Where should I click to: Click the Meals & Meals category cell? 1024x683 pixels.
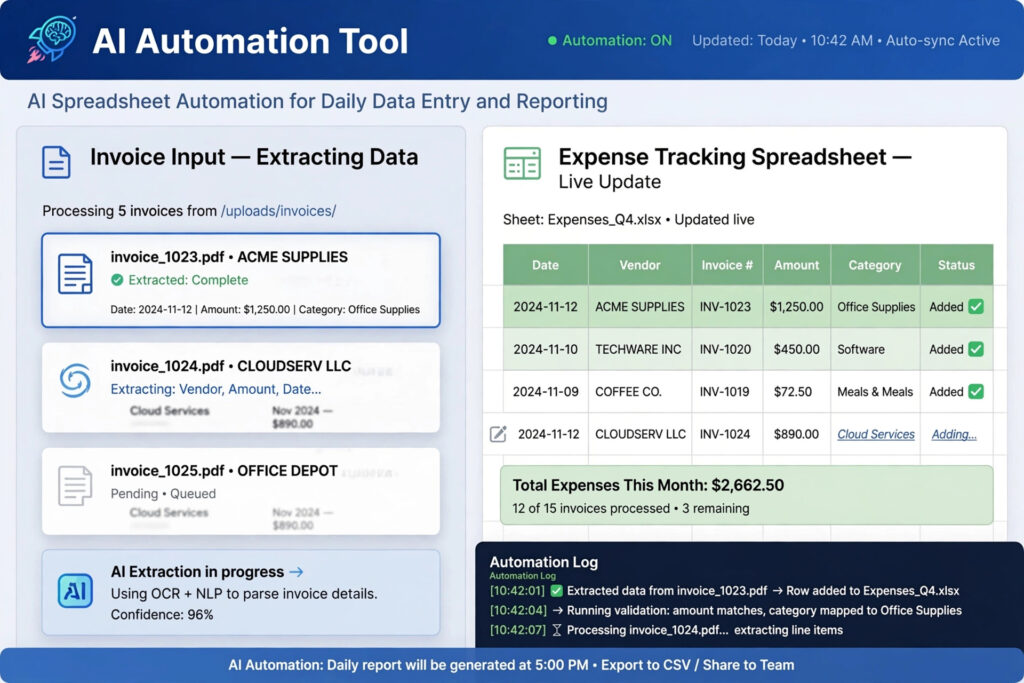point(875,392)
